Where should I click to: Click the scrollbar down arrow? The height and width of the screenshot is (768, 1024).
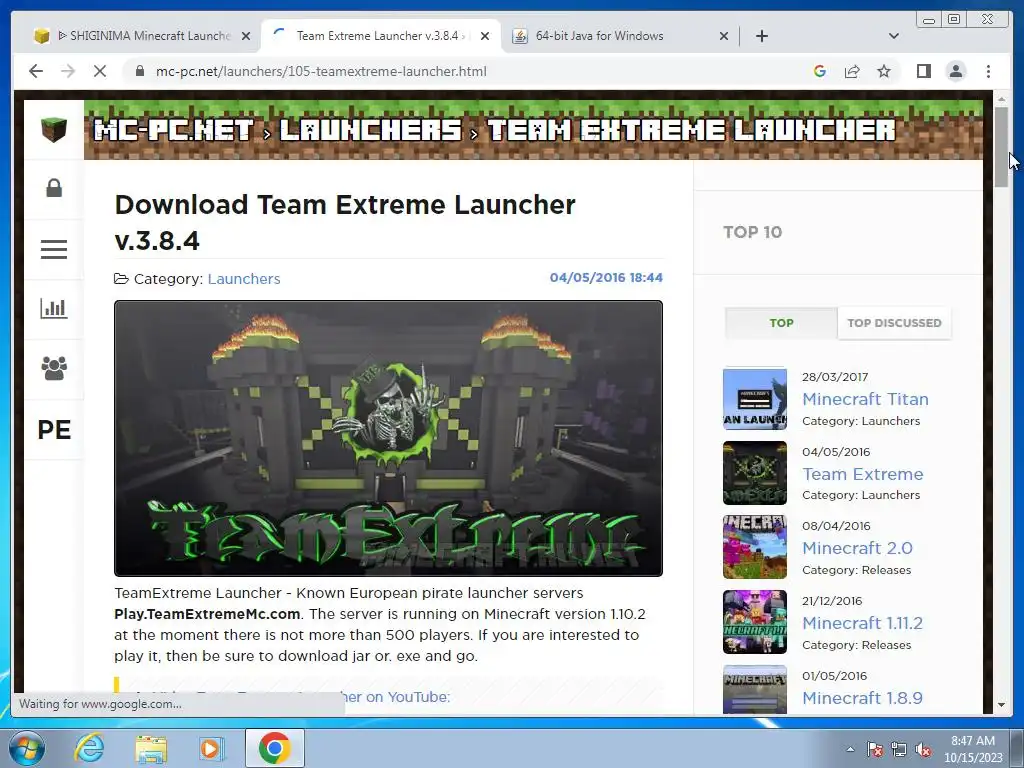point(1001,705)
